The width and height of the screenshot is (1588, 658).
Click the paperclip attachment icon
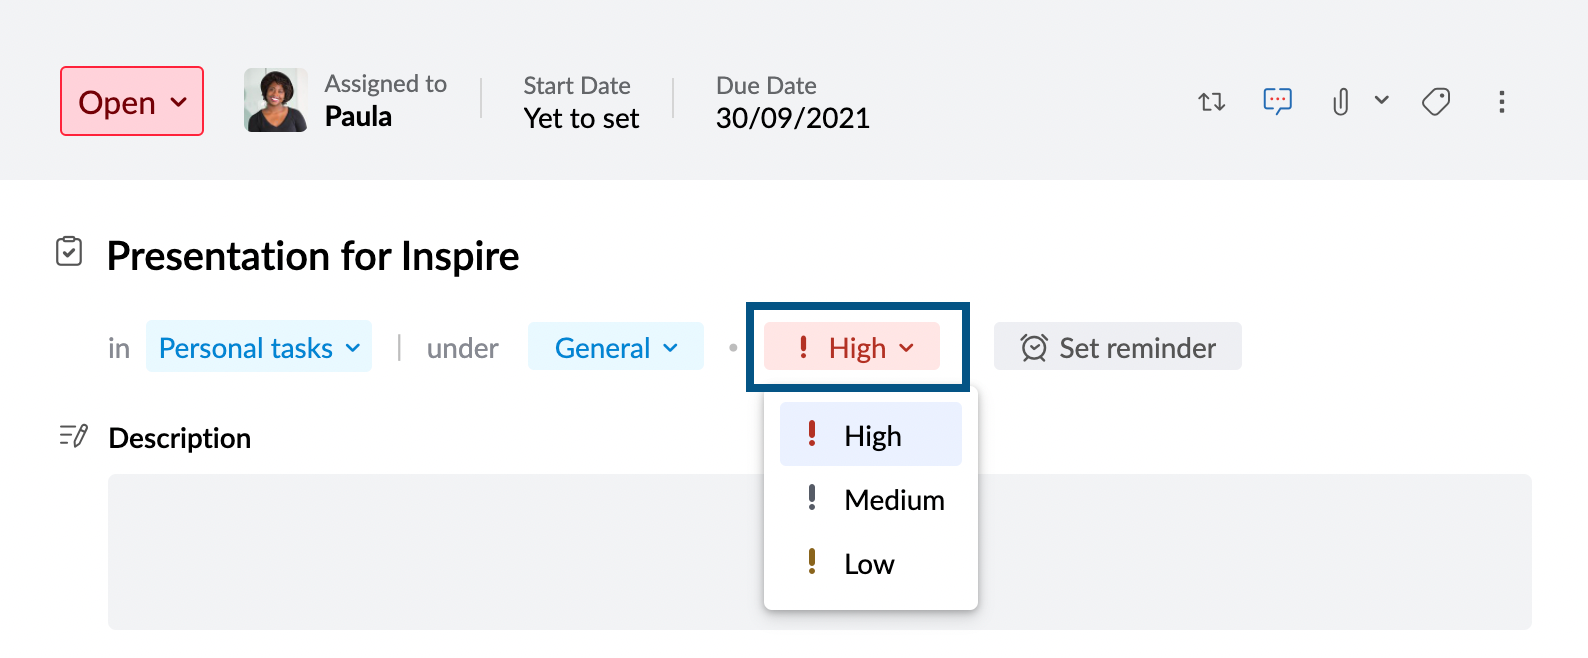click(x=1341, y=101)
